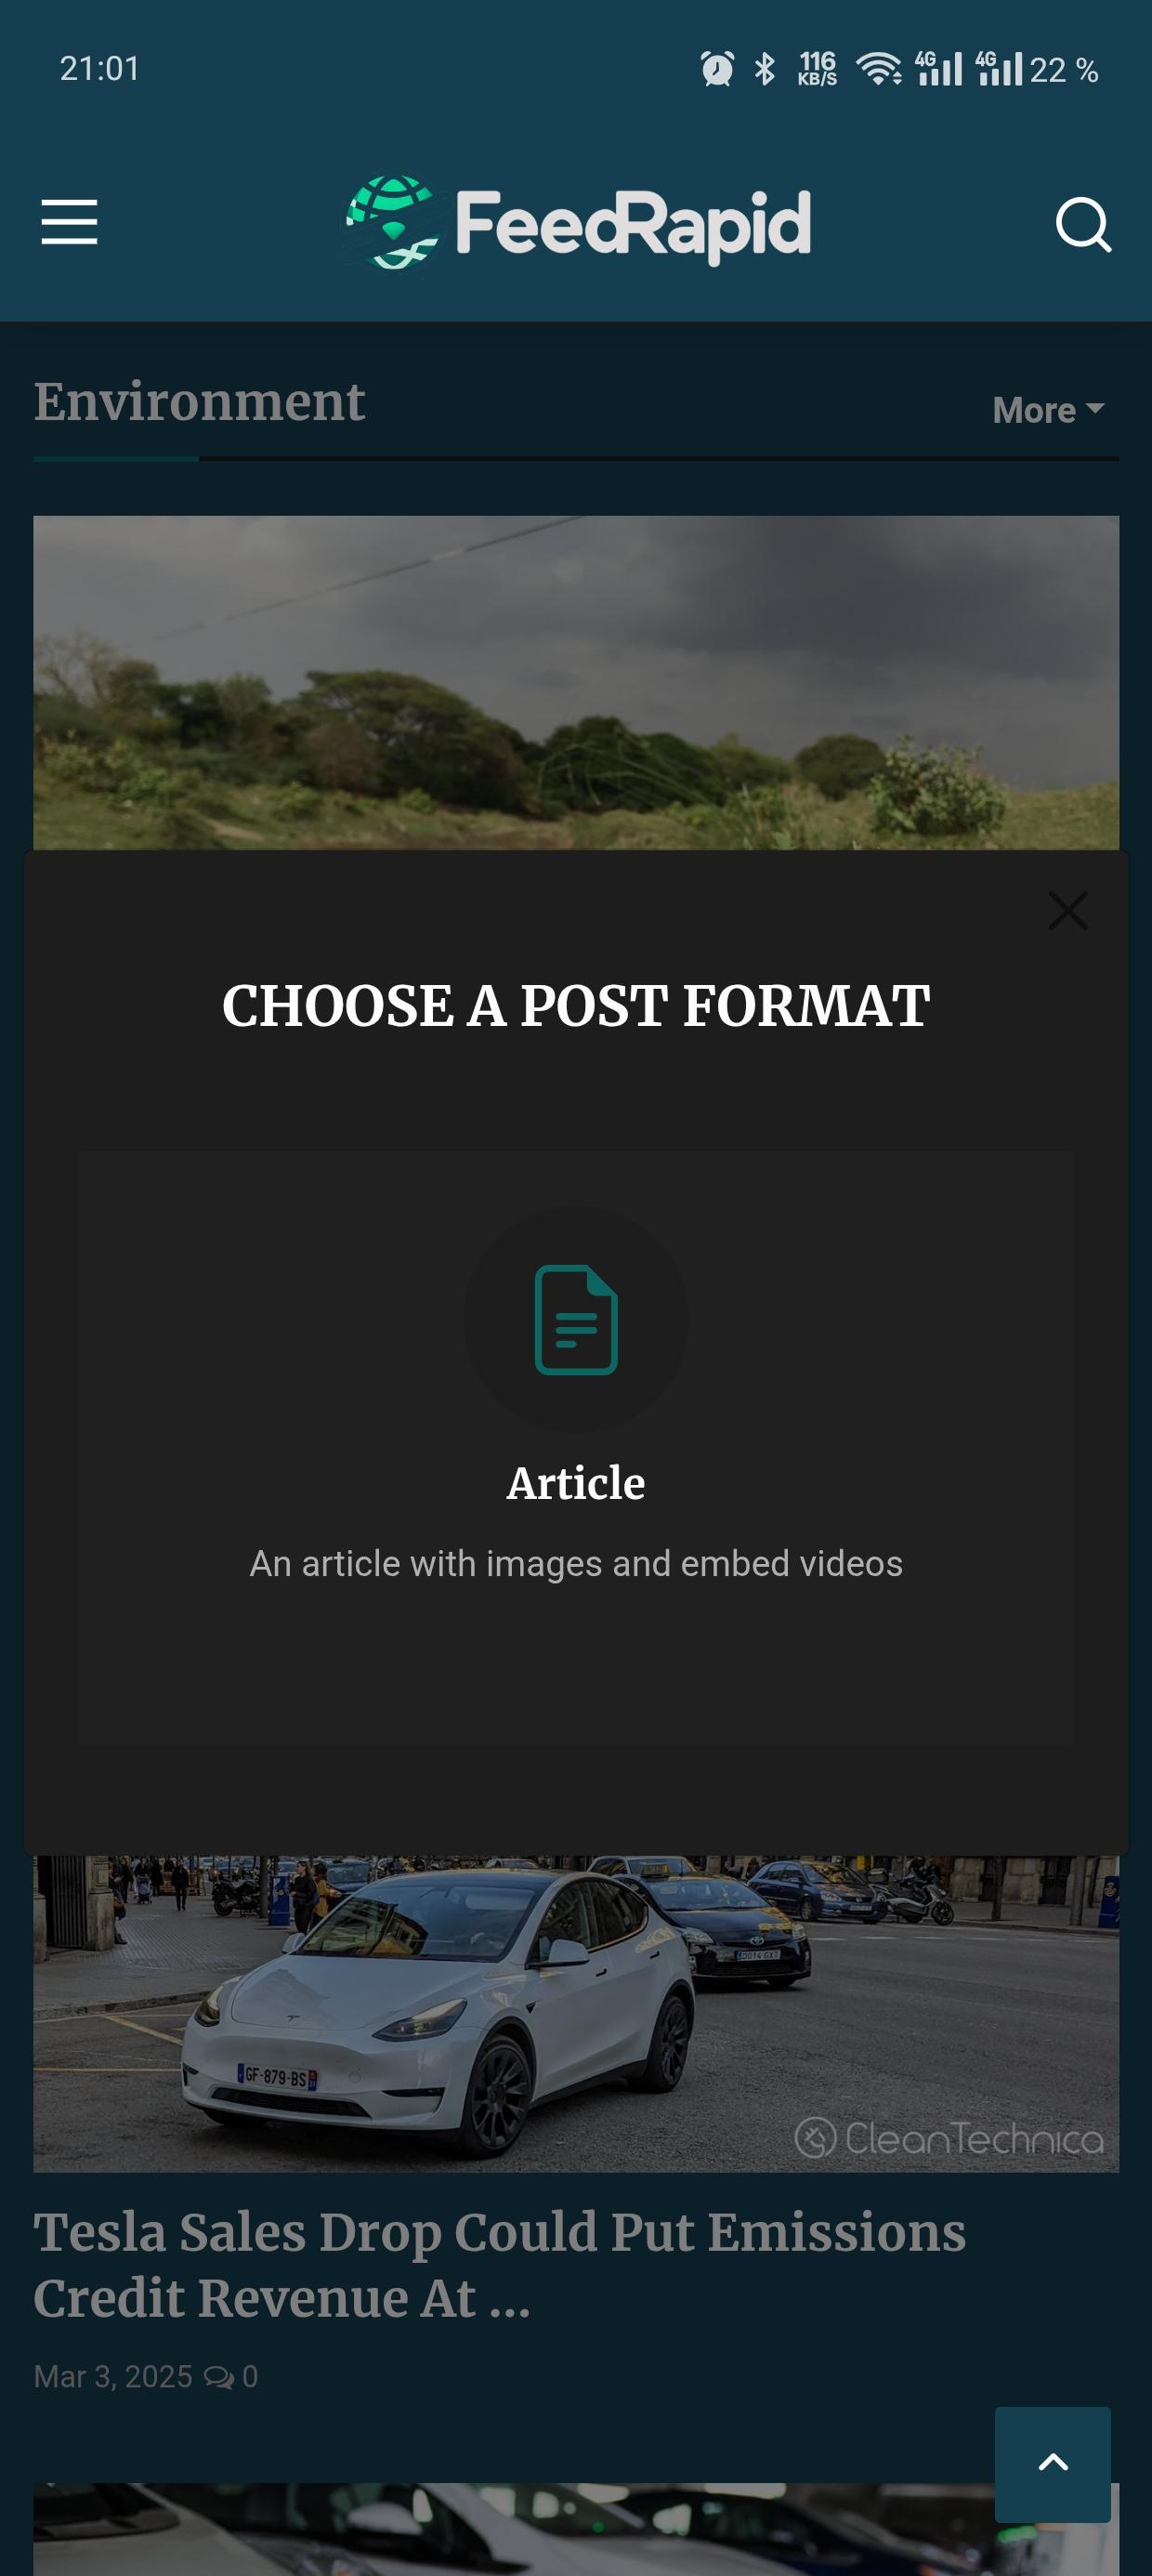
Task: Tap the alarm clock status icon
Action: (x=717, y=69)
